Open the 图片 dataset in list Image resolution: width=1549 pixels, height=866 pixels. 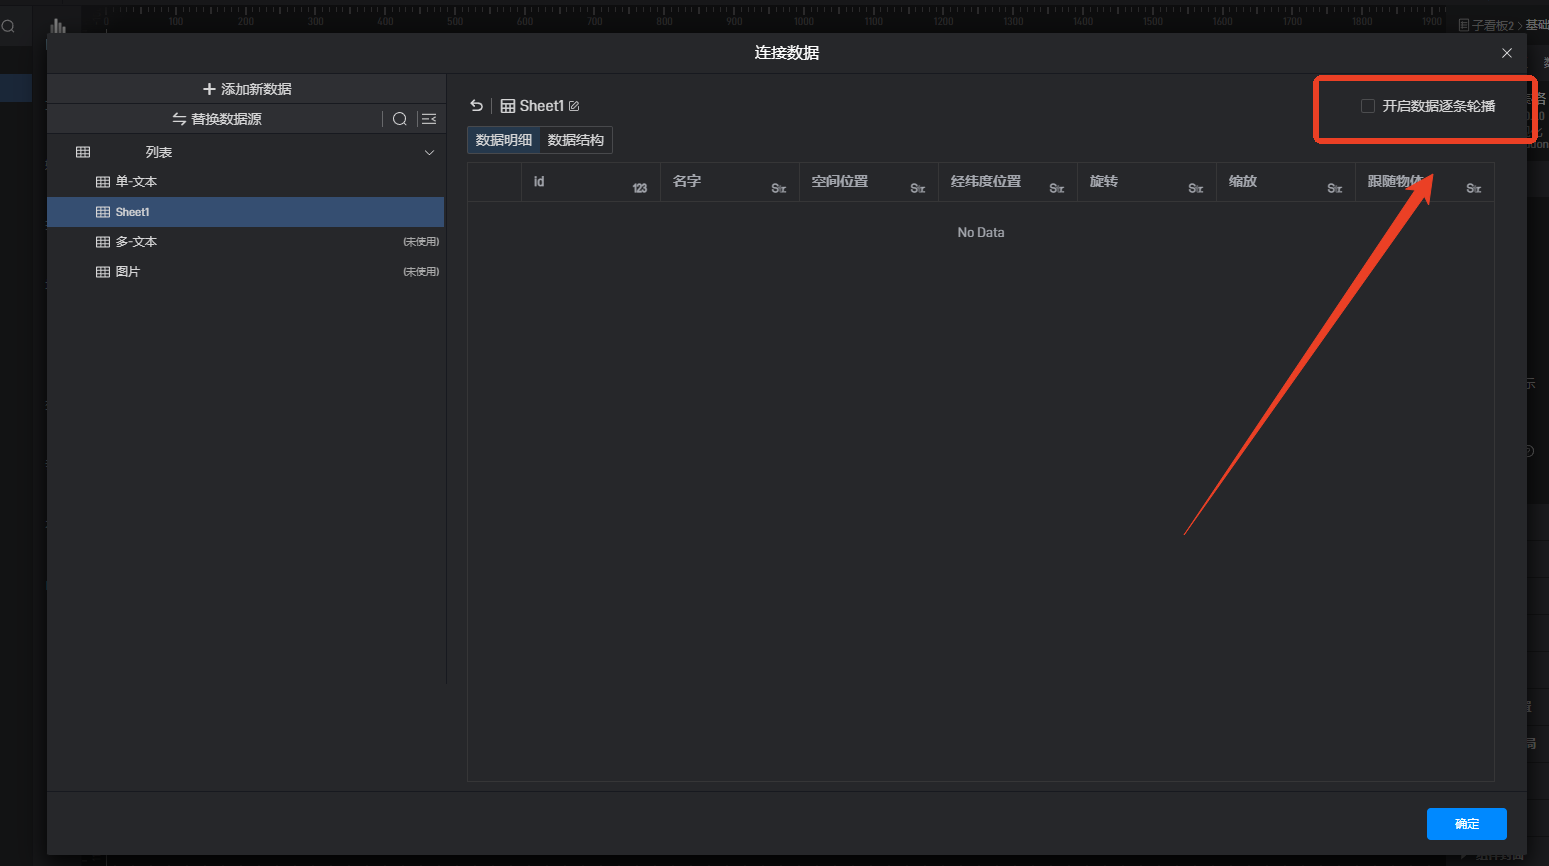click(127, 272)
